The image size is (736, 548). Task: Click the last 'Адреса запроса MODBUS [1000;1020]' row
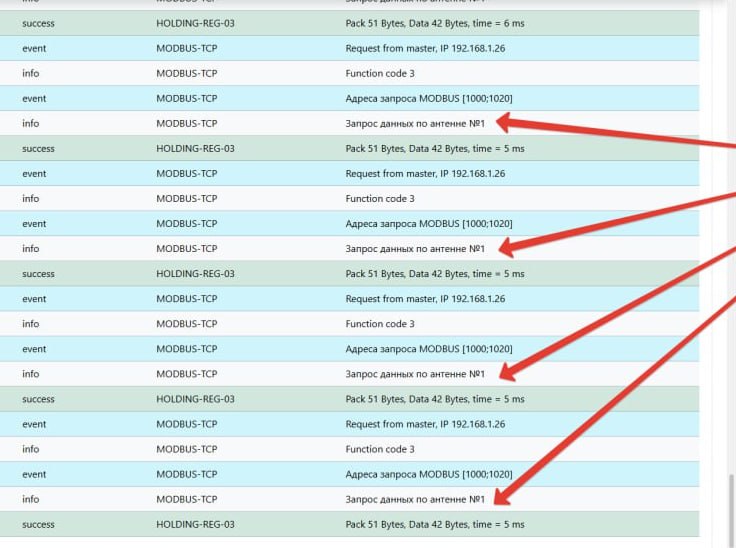click(429, 474)
